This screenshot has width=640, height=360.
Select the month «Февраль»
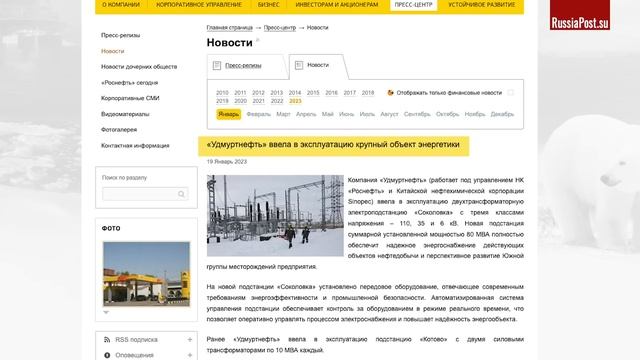pos(259,114)
